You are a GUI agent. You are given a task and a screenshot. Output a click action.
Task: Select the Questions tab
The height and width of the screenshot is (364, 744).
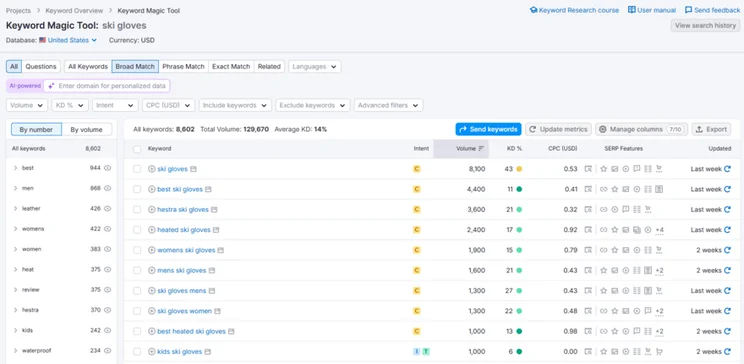tap(41, 66)
